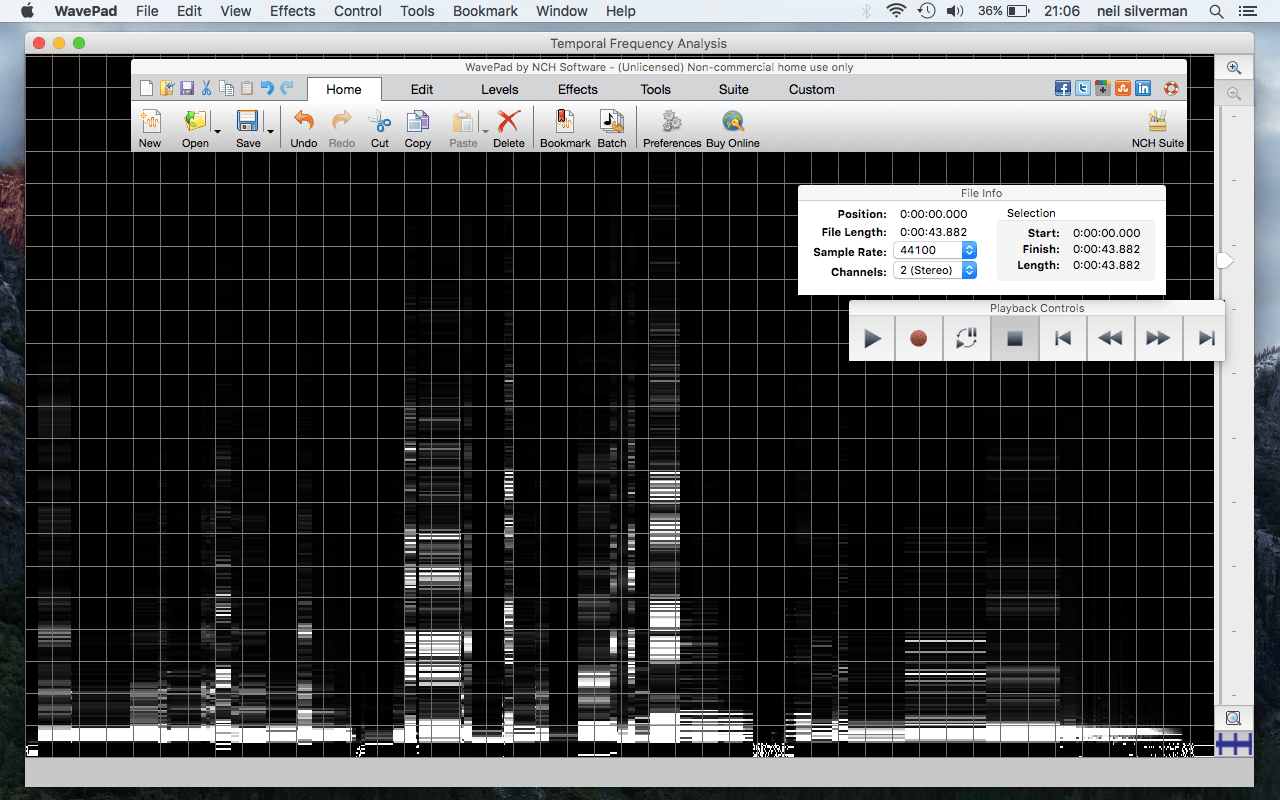Open the Channels Stereo dropdown

[x=969, y=271]
